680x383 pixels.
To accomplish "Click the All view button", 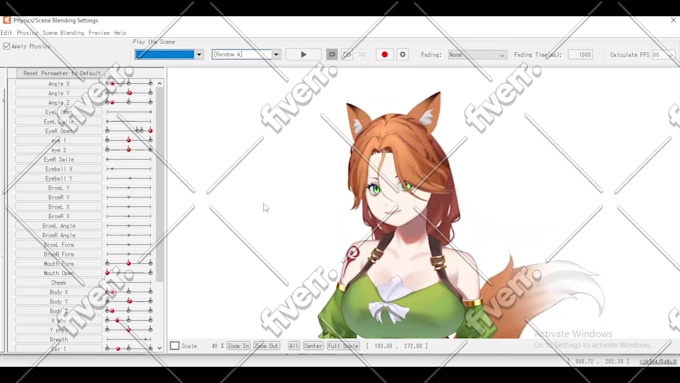I will [x=294, y=346].
